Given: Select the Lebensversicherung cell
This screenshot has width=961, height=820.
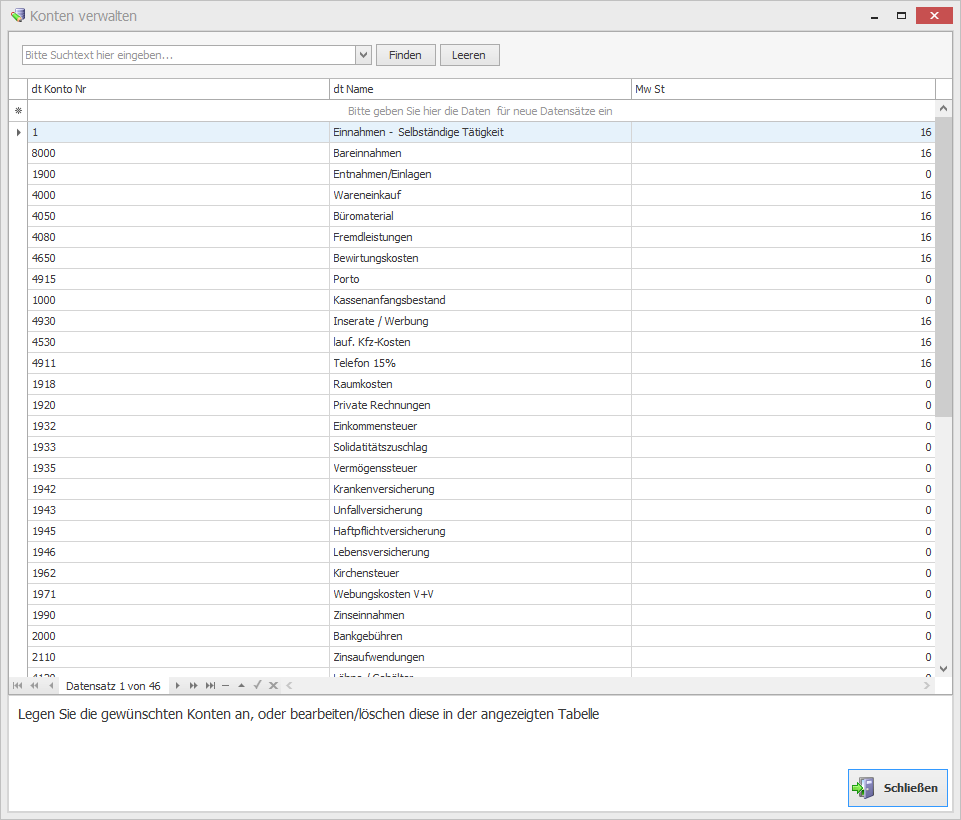Looking at the screenshot, I should click(x=480, y=552).
